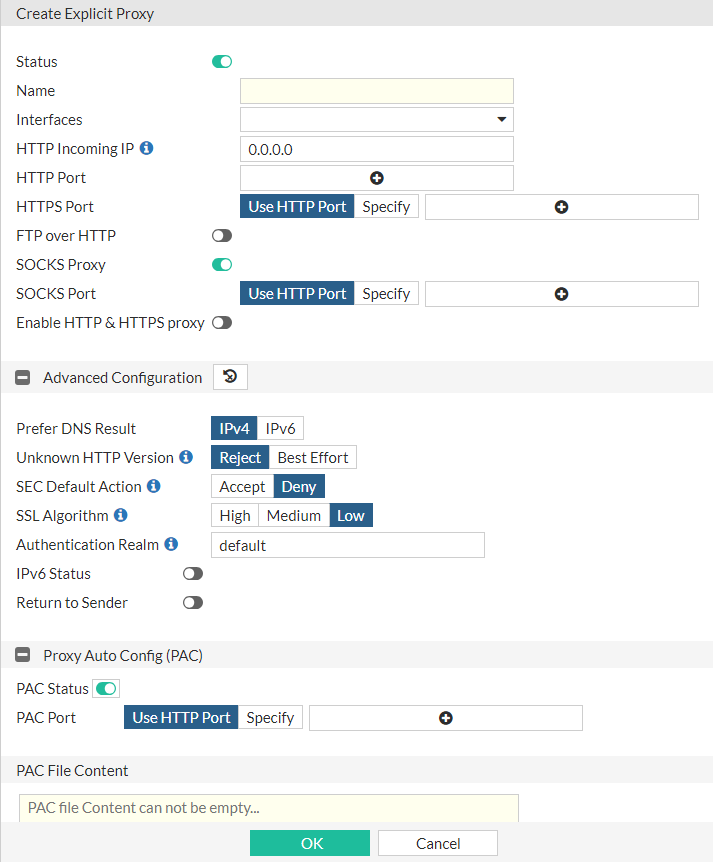Click the SEC Default Action info icon
Screen dimensions: 713x862
[153, 486]
